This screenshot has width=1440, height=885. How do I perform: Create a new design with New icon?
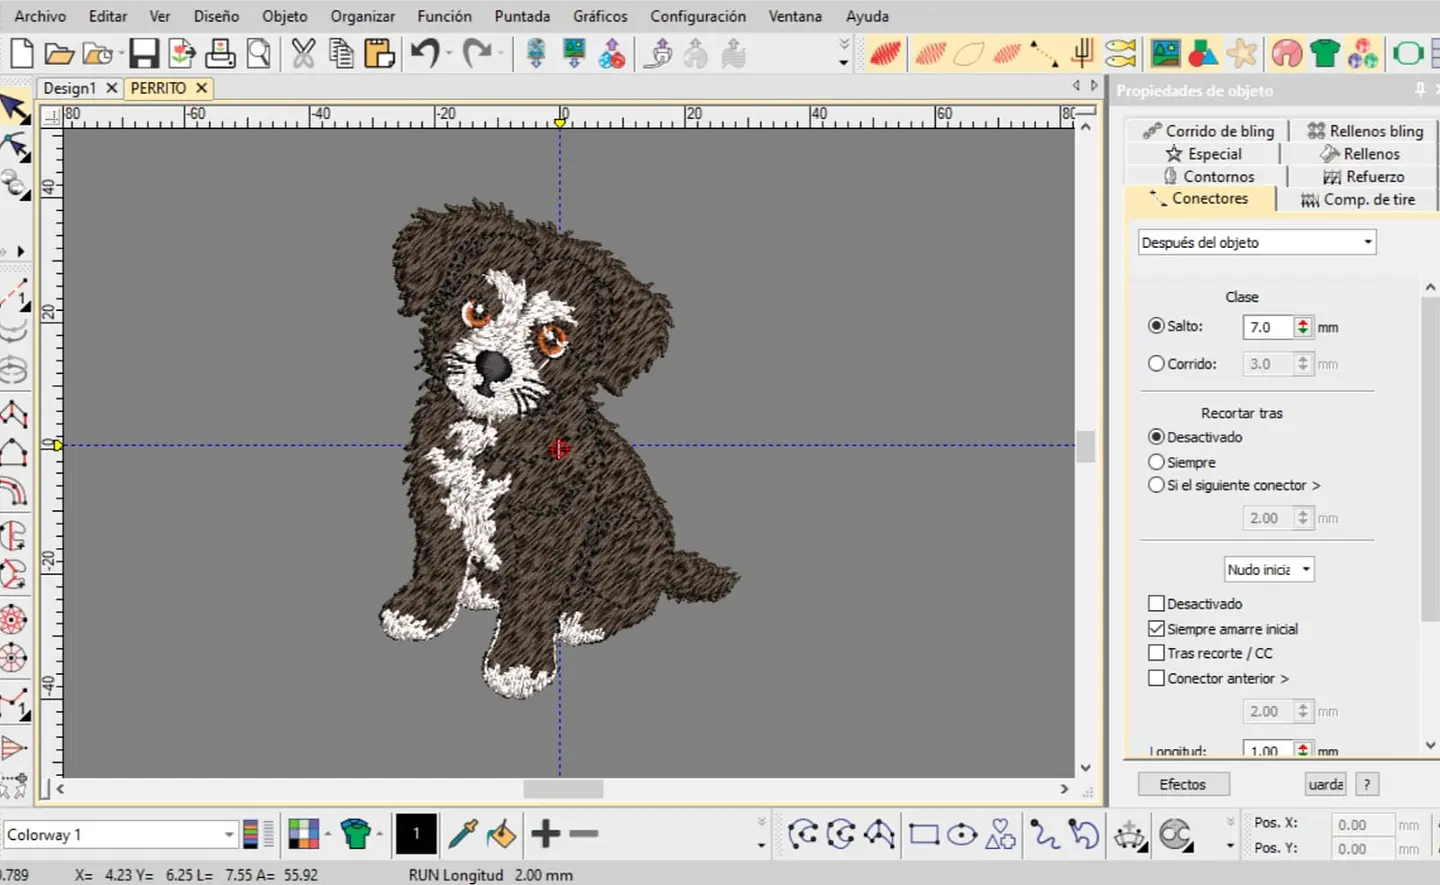[x=21, y=53]
